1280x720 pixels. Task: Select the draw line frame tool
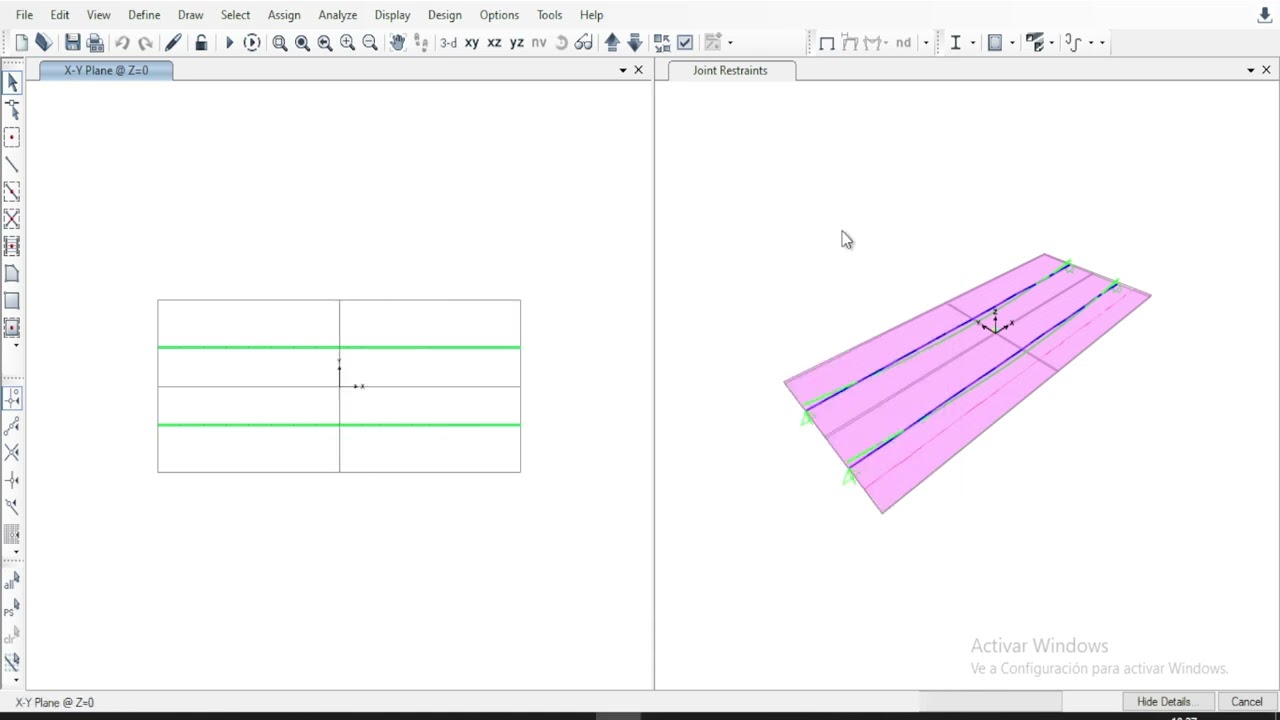tap(12, 164)
